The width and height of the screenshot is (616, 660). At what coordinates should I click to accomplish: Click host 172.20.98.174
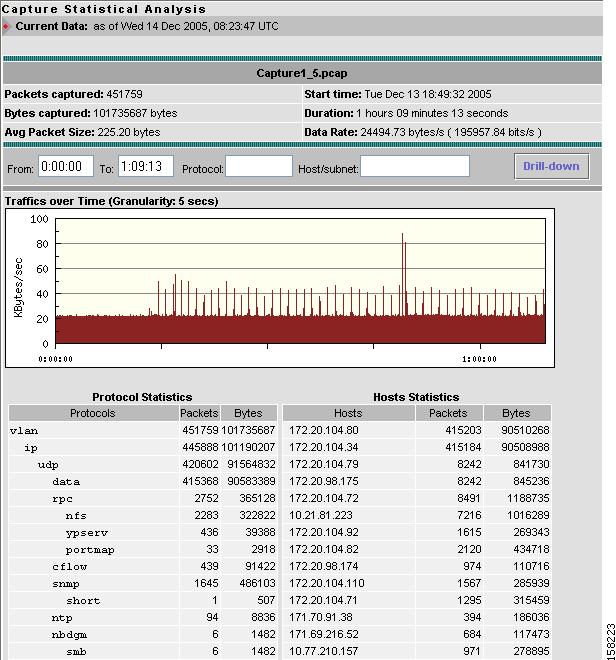pos(324,566)
